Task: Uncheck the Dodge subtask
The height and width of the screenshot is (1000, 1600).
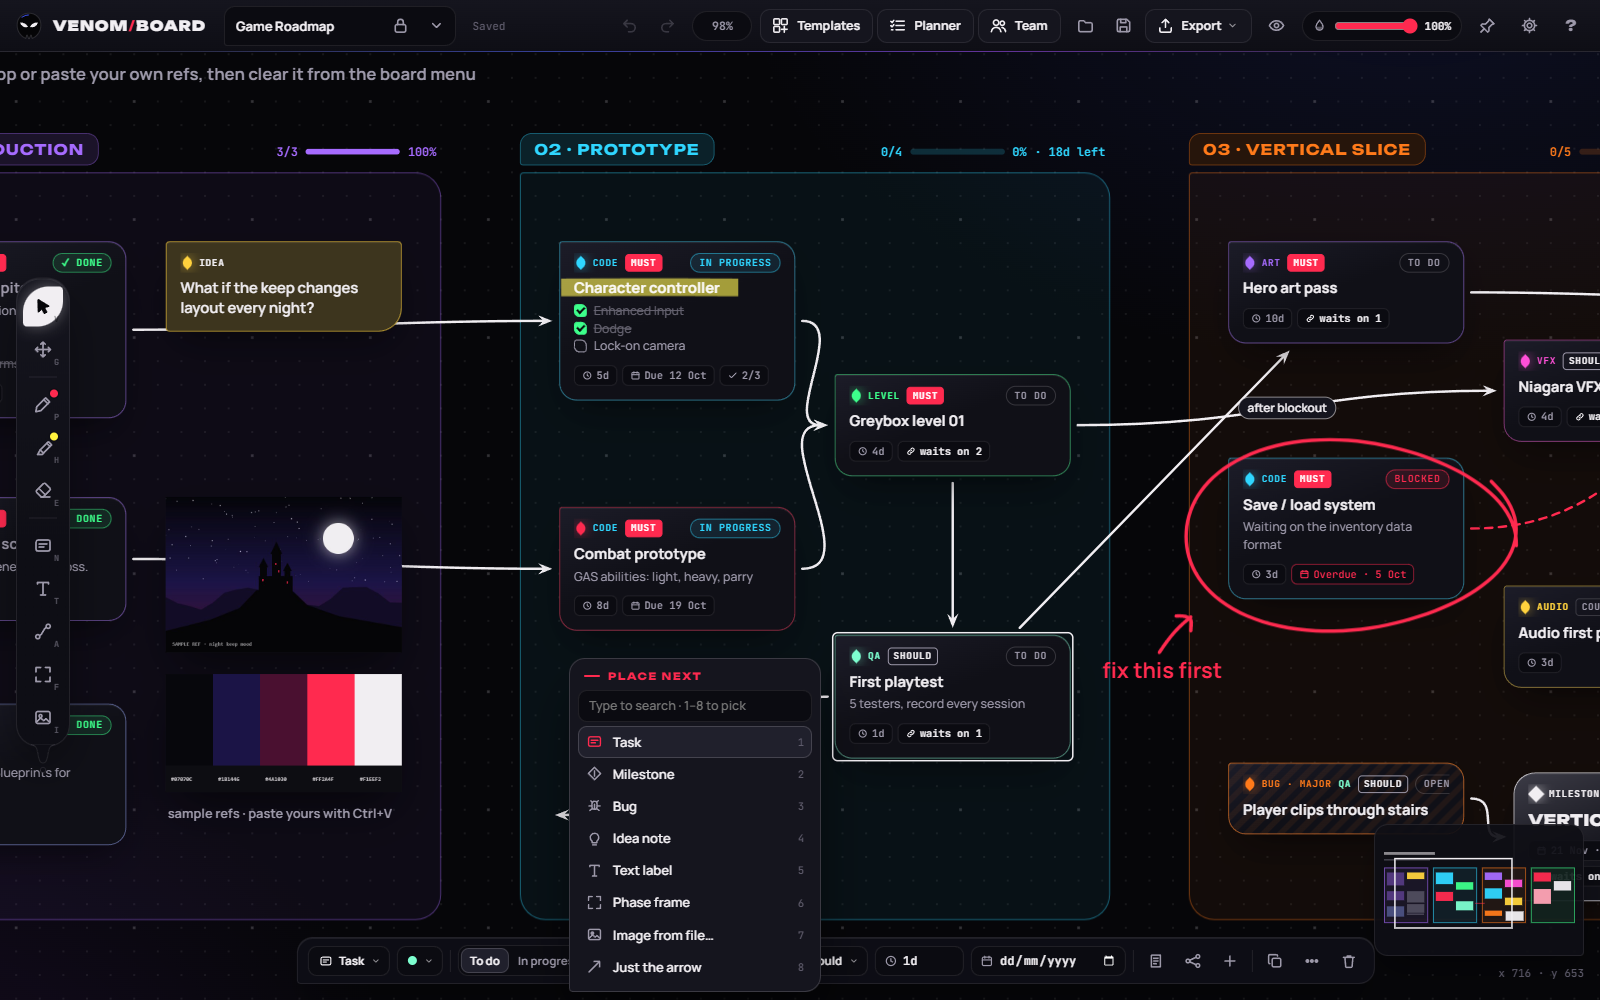Action: [x=580, y=328]
